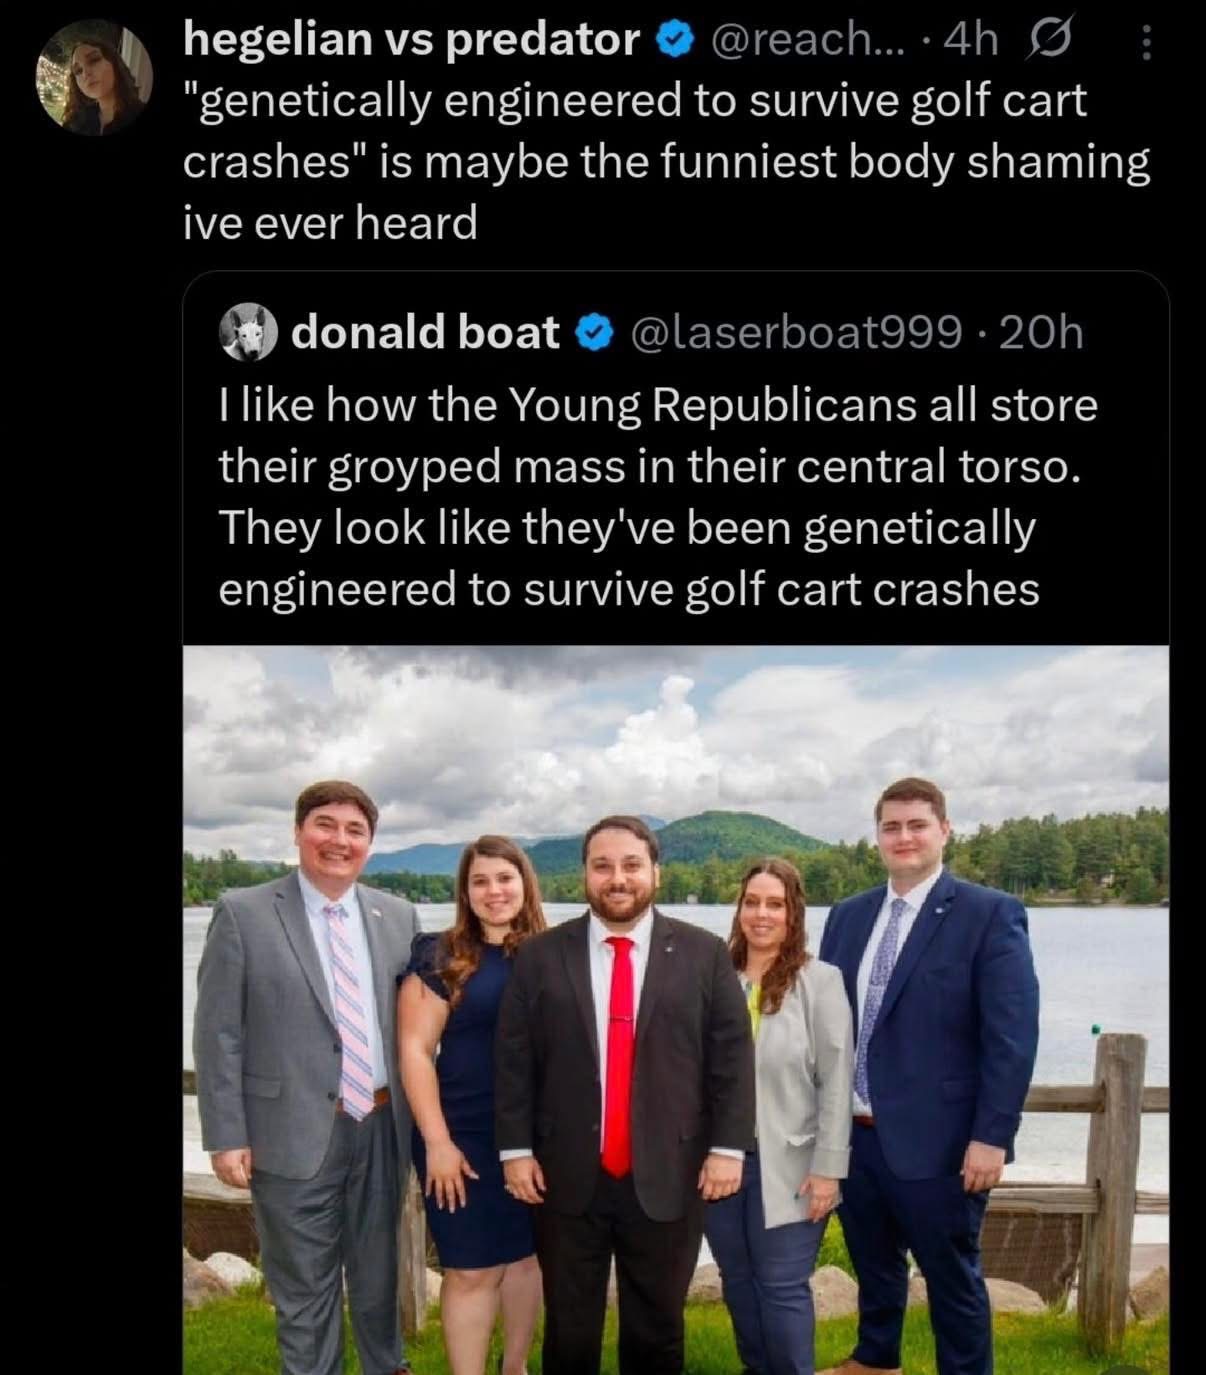
Task: Open the quoted post text about Young Republicans
Action: point(657,497)
